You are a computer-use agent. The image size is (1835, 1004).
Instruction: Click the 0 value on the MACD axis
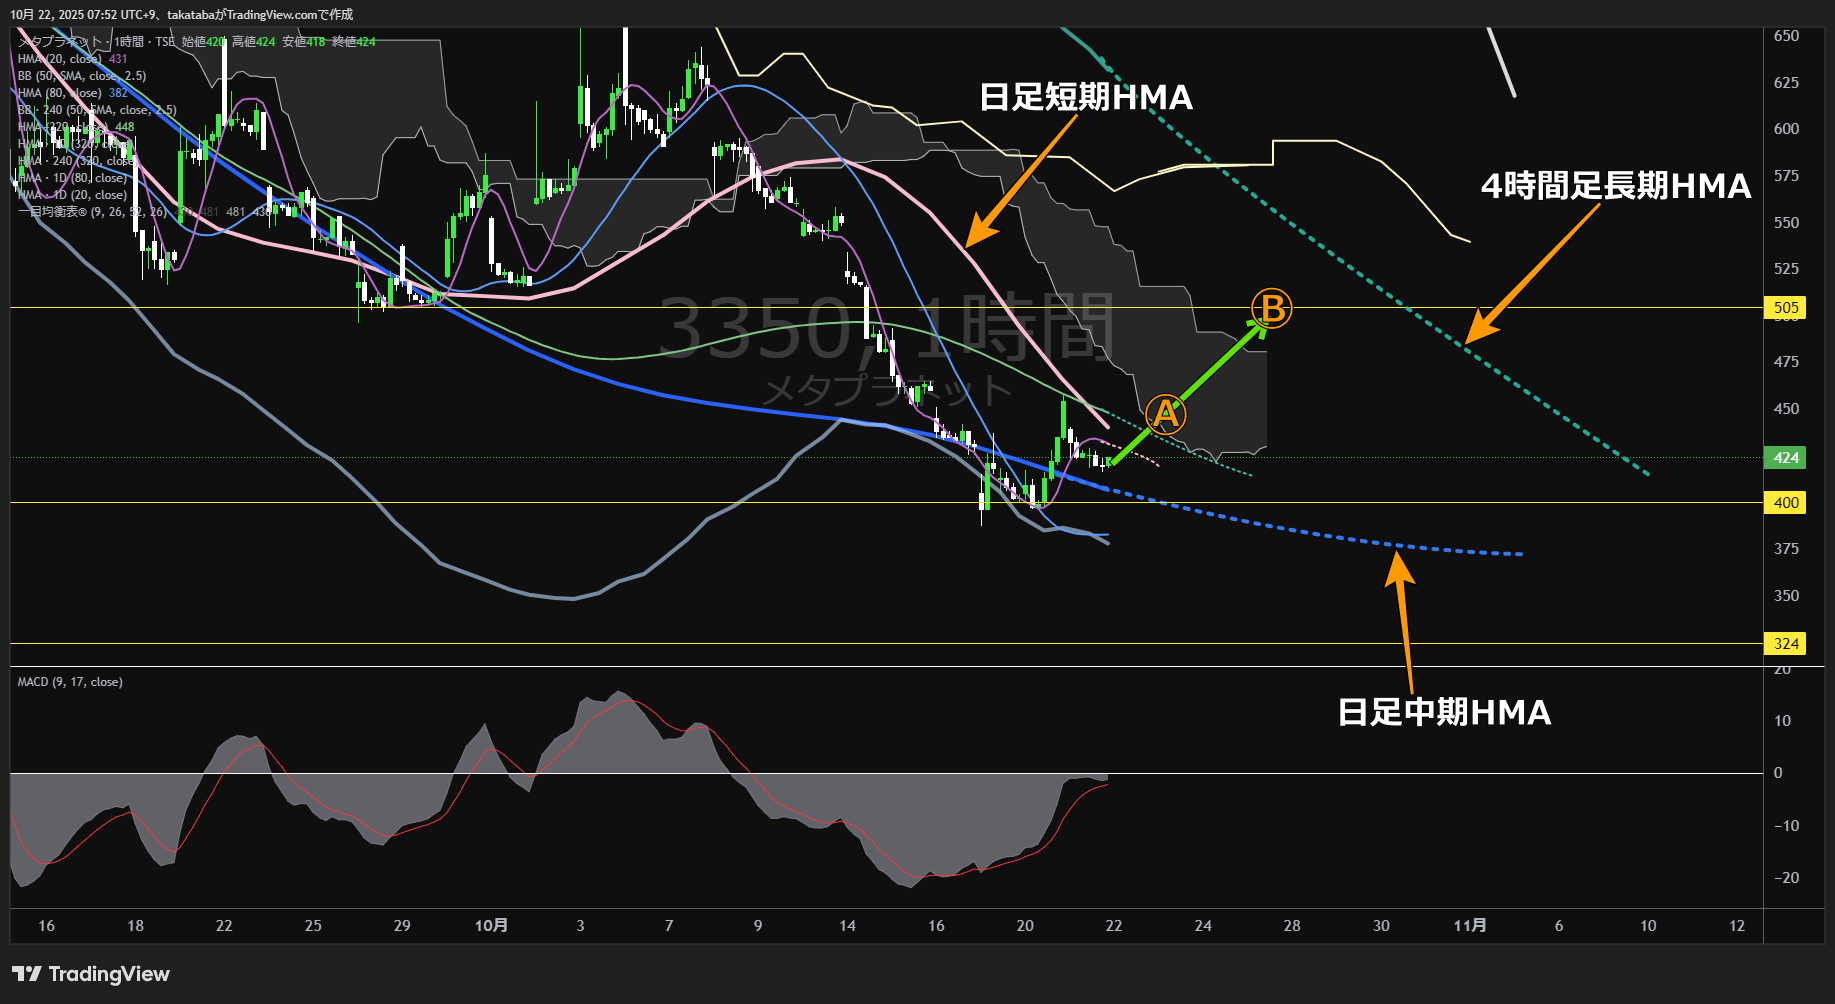(x=1778, y=773)
